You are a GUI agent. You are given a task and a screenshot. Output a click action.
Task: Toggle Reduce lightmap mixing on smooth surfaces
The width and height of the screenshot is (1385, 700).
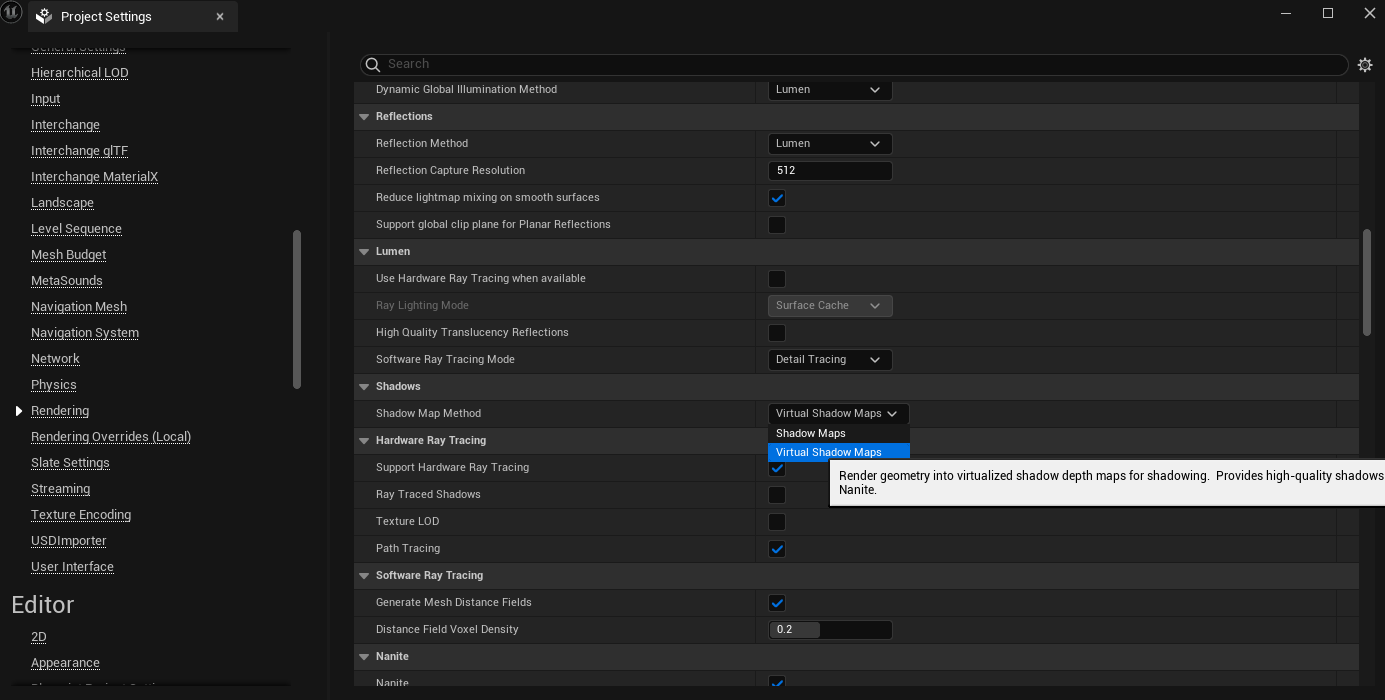[777, 198]
